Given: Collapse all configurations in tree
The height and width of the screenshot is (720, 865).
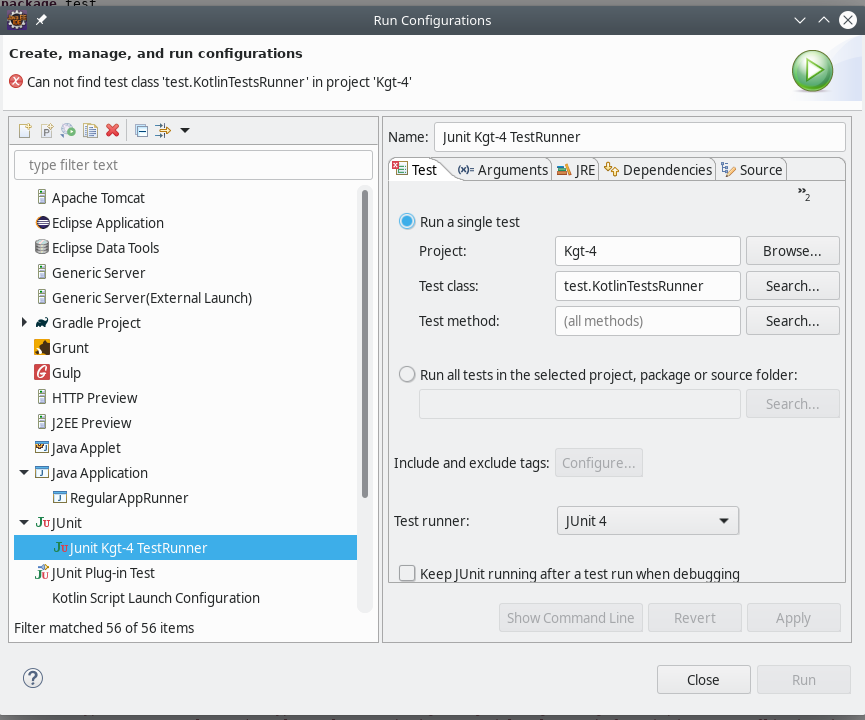Looking at the screenshot, I should click(142, 131).
